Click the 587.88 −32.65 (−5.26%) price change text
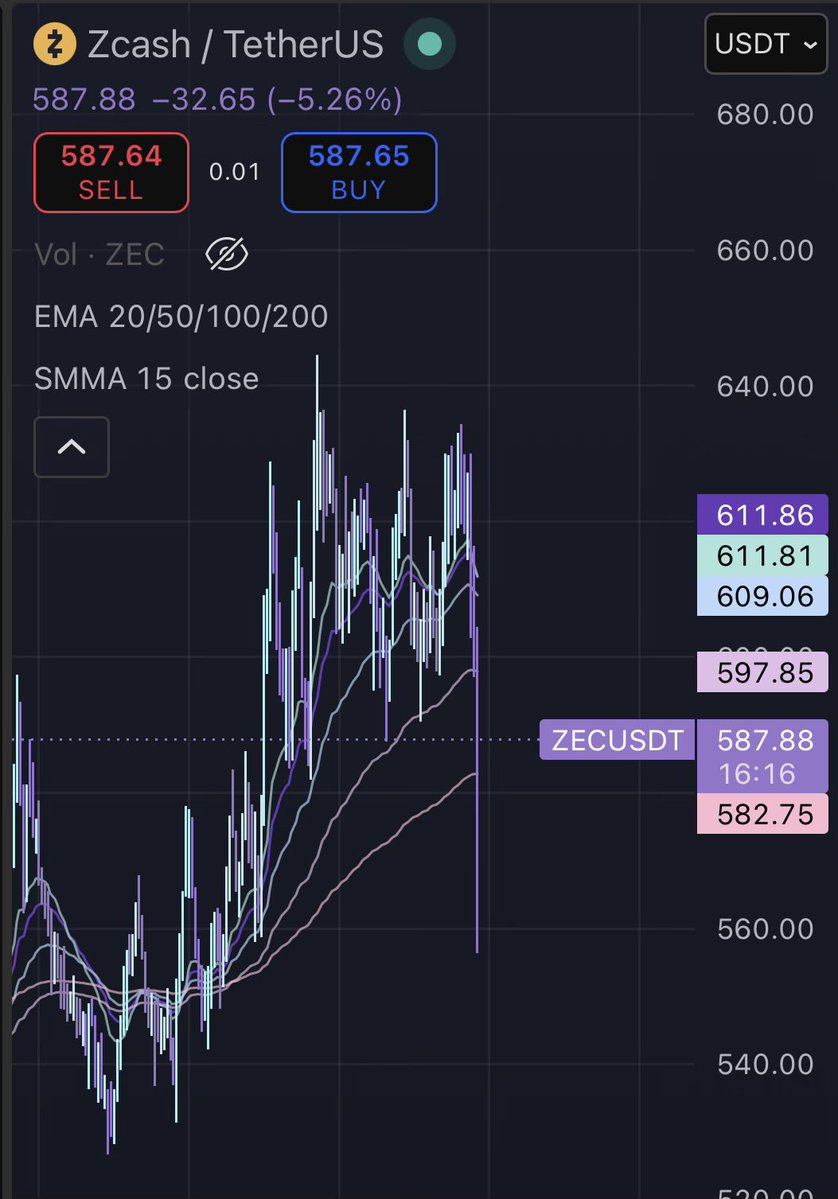This screenshot has height=1199, width=838. (x=218, y=100)
